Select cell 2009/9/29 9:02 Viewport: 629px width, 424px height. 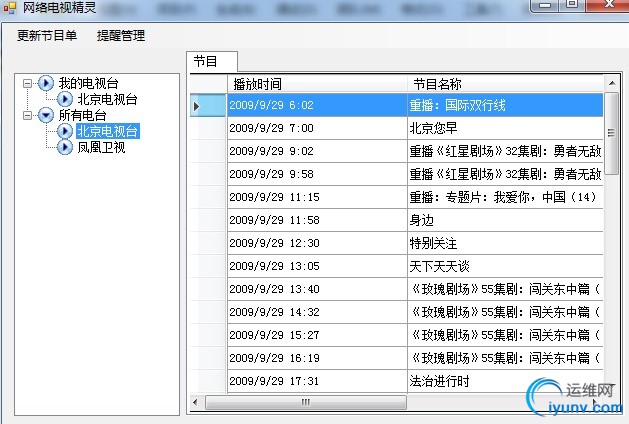click(x=317, y=151)
